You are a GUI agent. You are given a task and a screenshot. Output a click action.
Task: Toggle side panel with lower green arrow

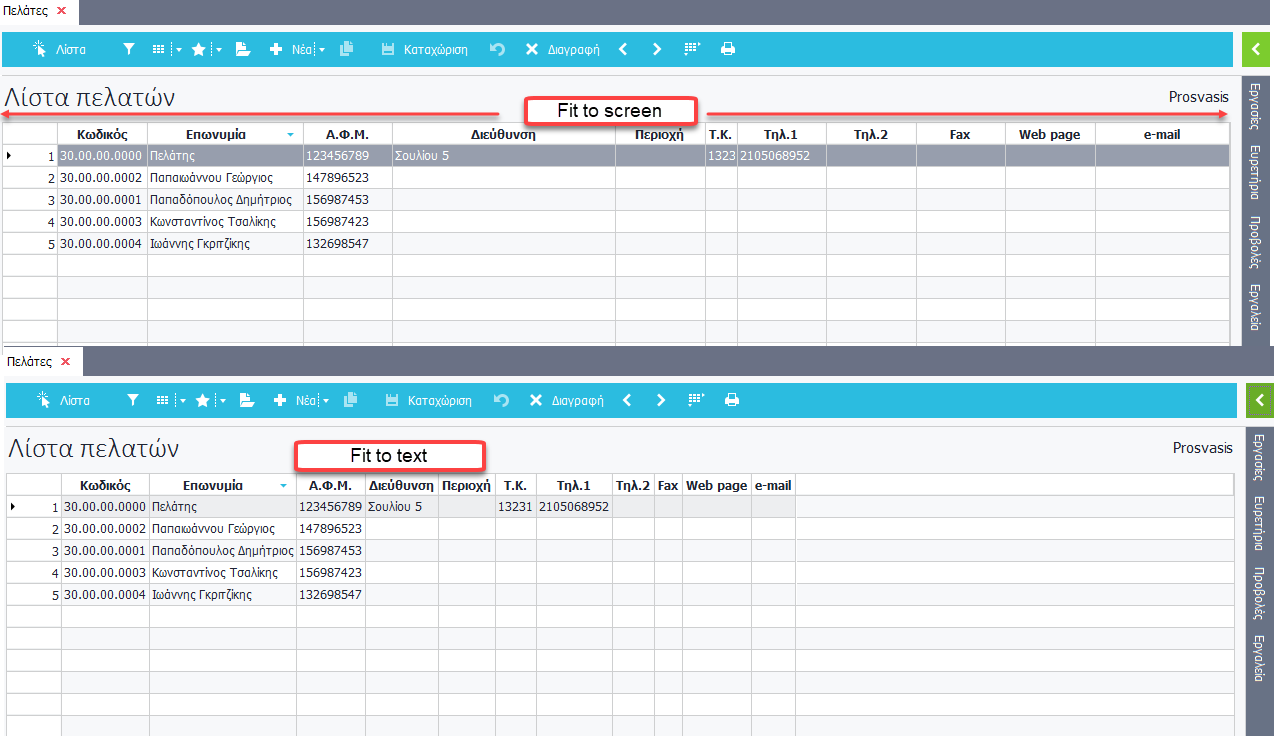tap(1260, 401)
